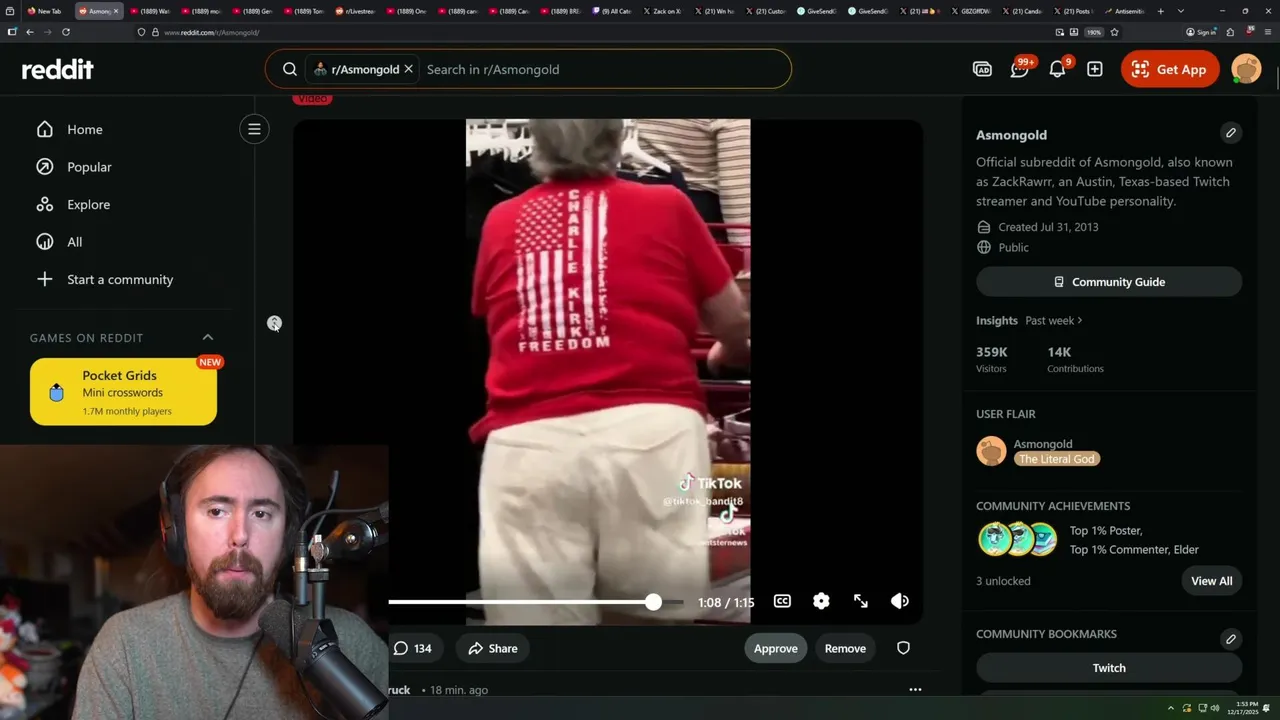Reset the 190% zoom level indicator
Viewport: 1280px width, 720px height.
tap(1094, 32)
